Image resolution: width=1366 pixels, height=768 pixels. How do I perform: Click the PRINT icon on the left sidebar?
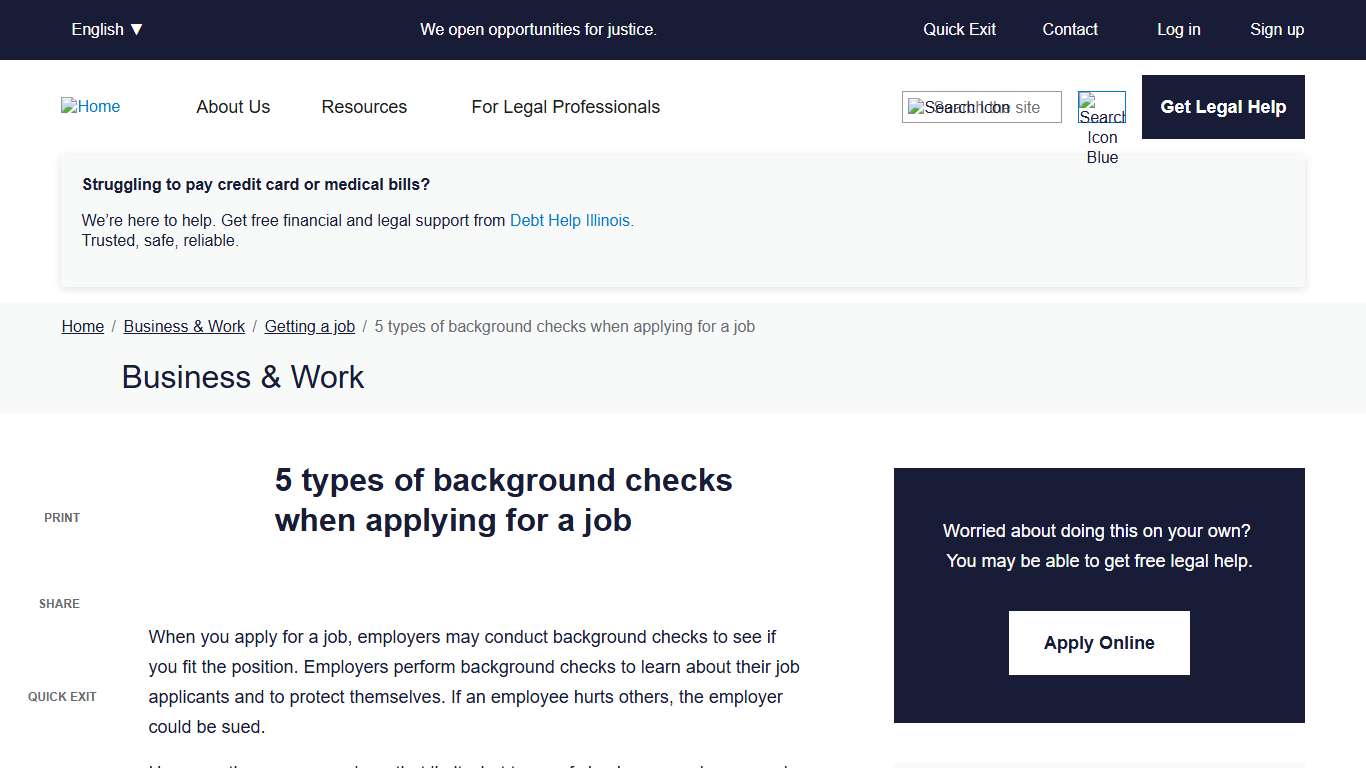61,517
